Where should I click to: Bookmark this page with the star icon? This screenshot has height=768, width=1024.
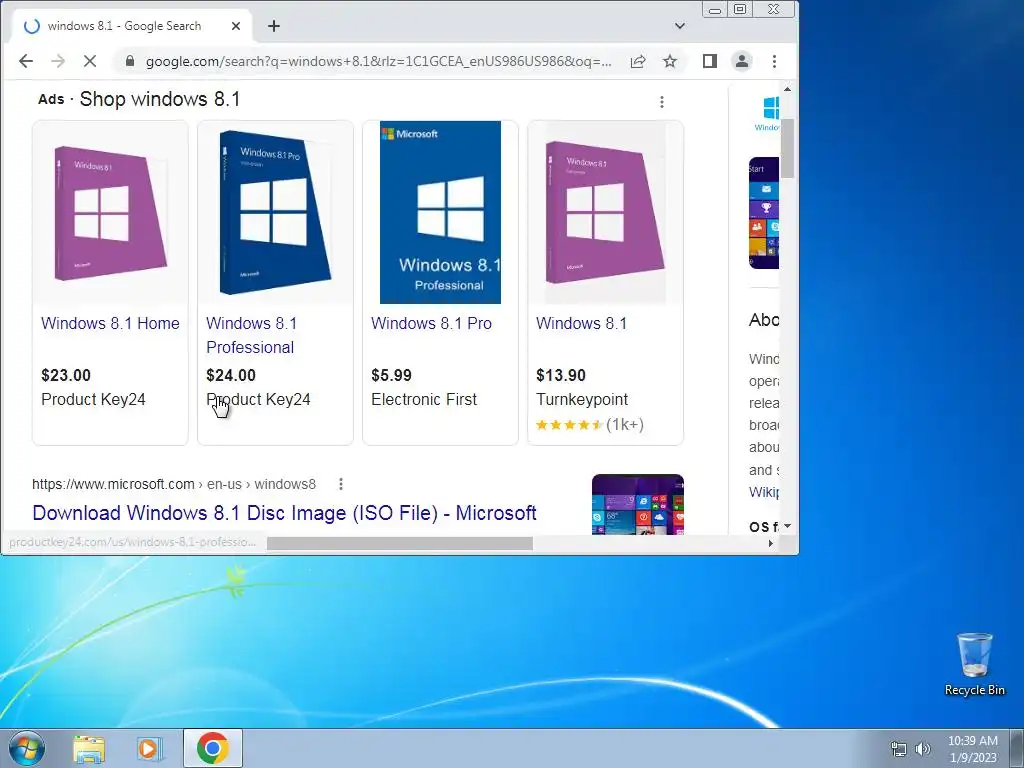(x=670, y=61)
